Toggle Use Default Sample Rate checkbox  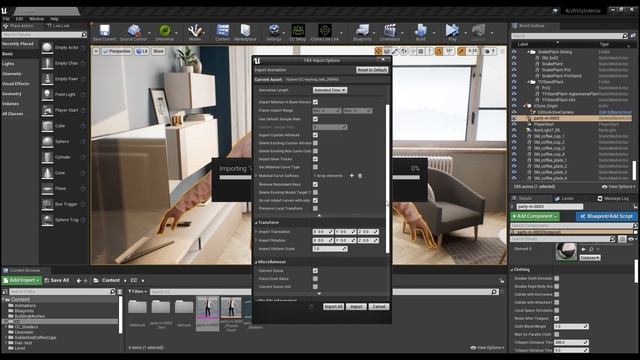315,119
